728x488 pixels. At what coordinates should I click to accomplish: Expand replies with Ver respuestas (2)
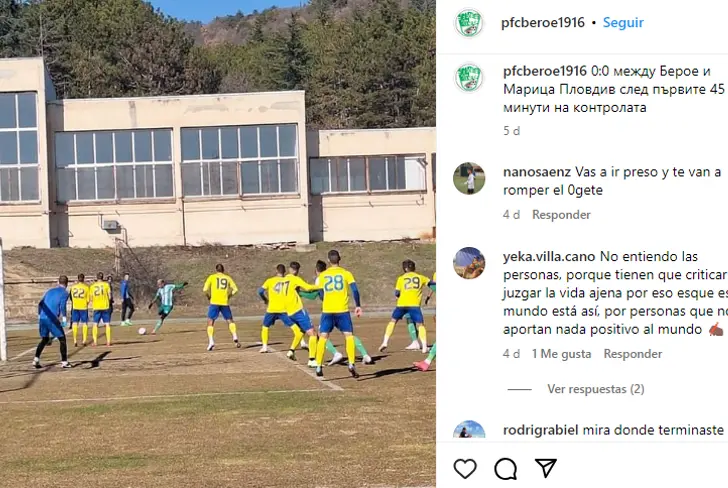tap(596, 389)
